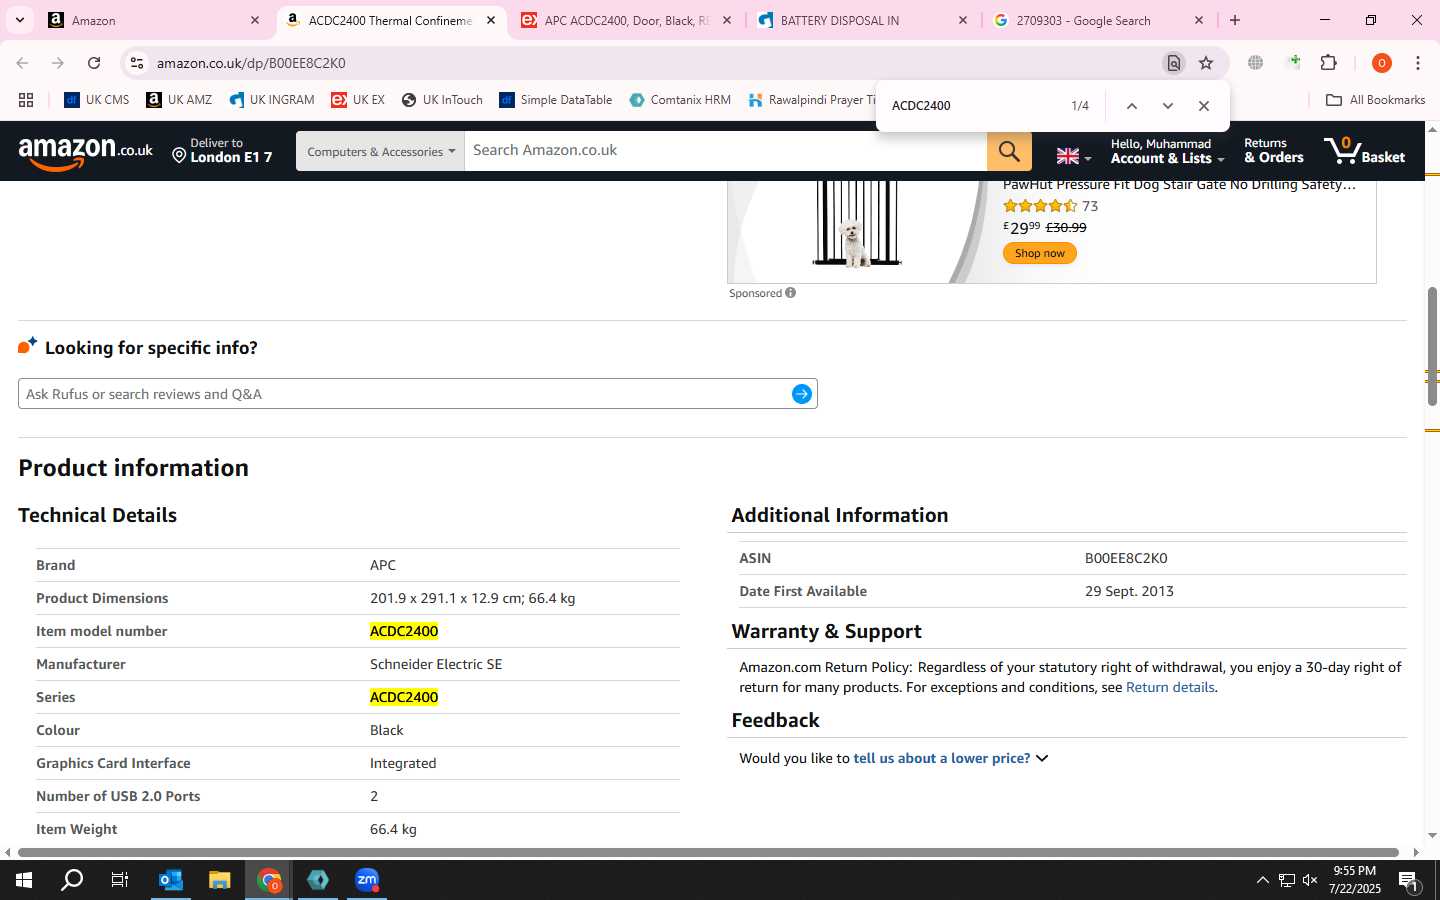
Task: Select Schneider Electric SE manufacturer value
Action: [x=436, y=664]
